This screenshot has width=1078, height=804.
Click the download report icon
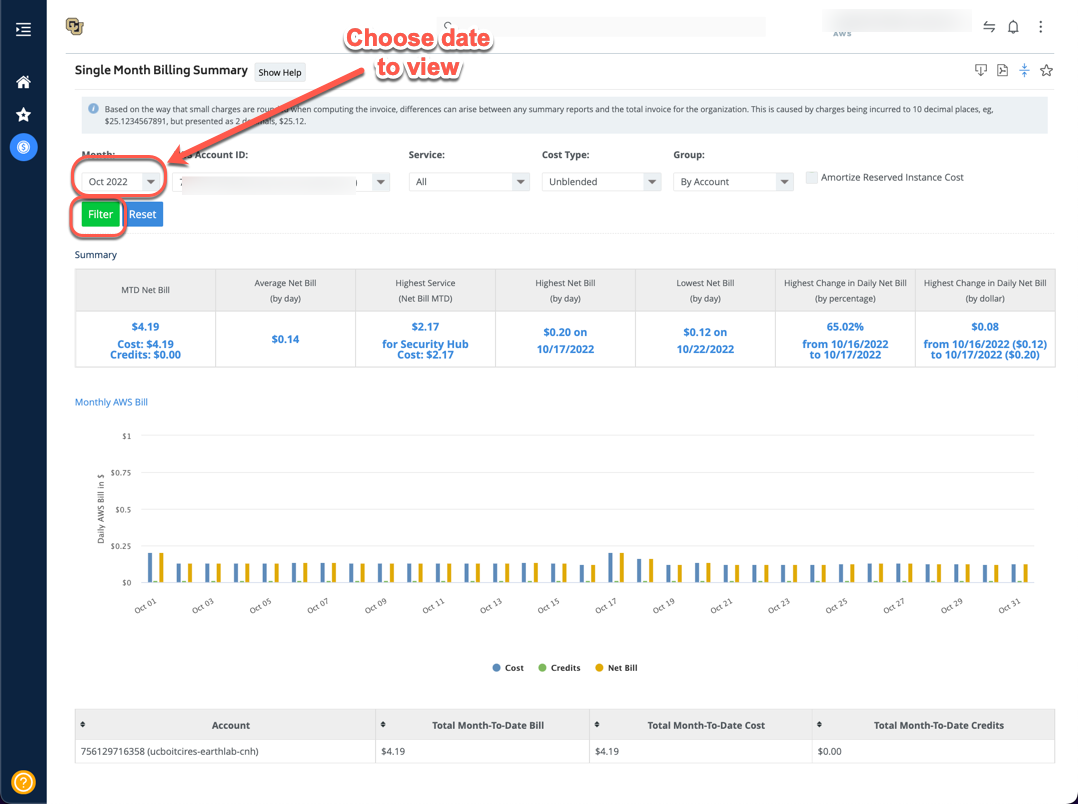pos(981,70)
